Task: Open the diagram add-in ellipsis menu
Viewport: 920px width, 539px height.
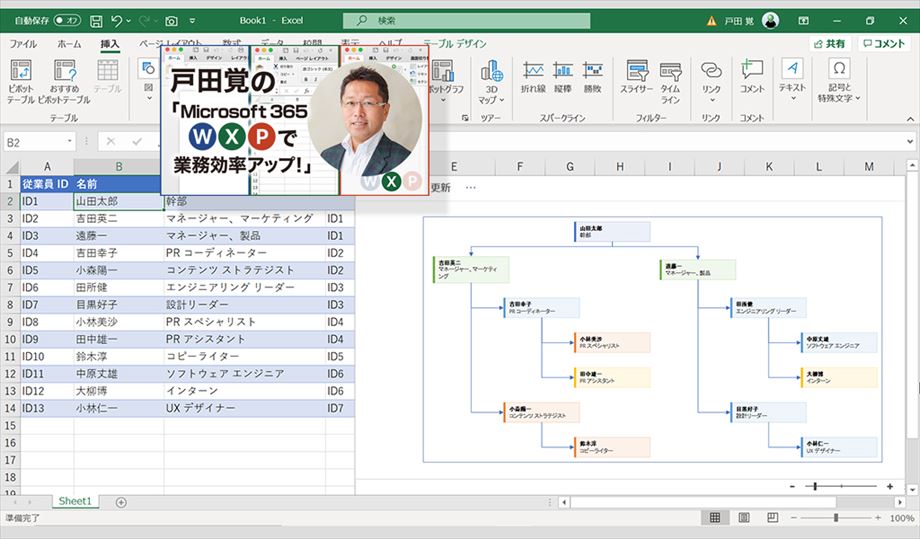Action: [471, 188]
